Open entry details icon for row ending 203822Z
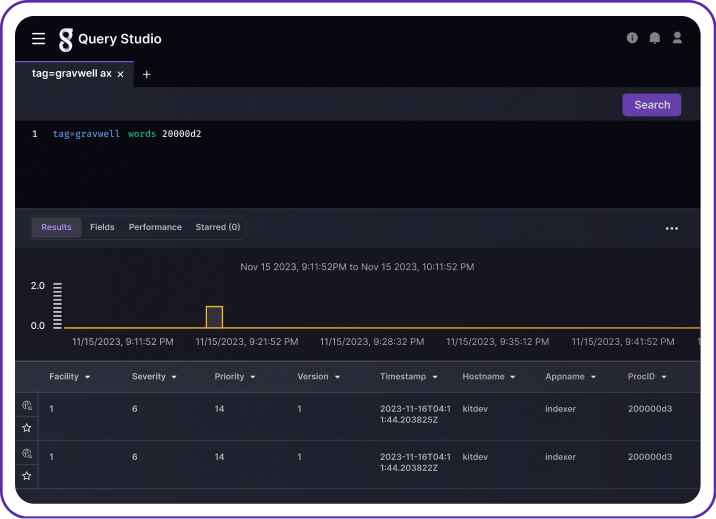Viewport: 716px width, 519px height. click(27, 453)
